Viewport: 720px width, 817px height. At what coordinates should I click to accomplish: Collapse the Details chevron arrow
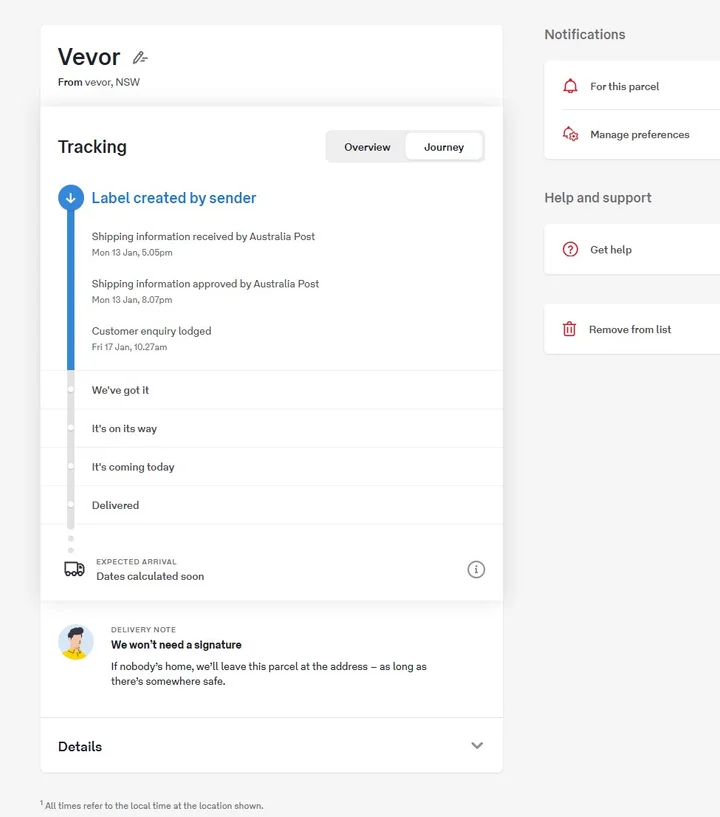coord(477,746)
